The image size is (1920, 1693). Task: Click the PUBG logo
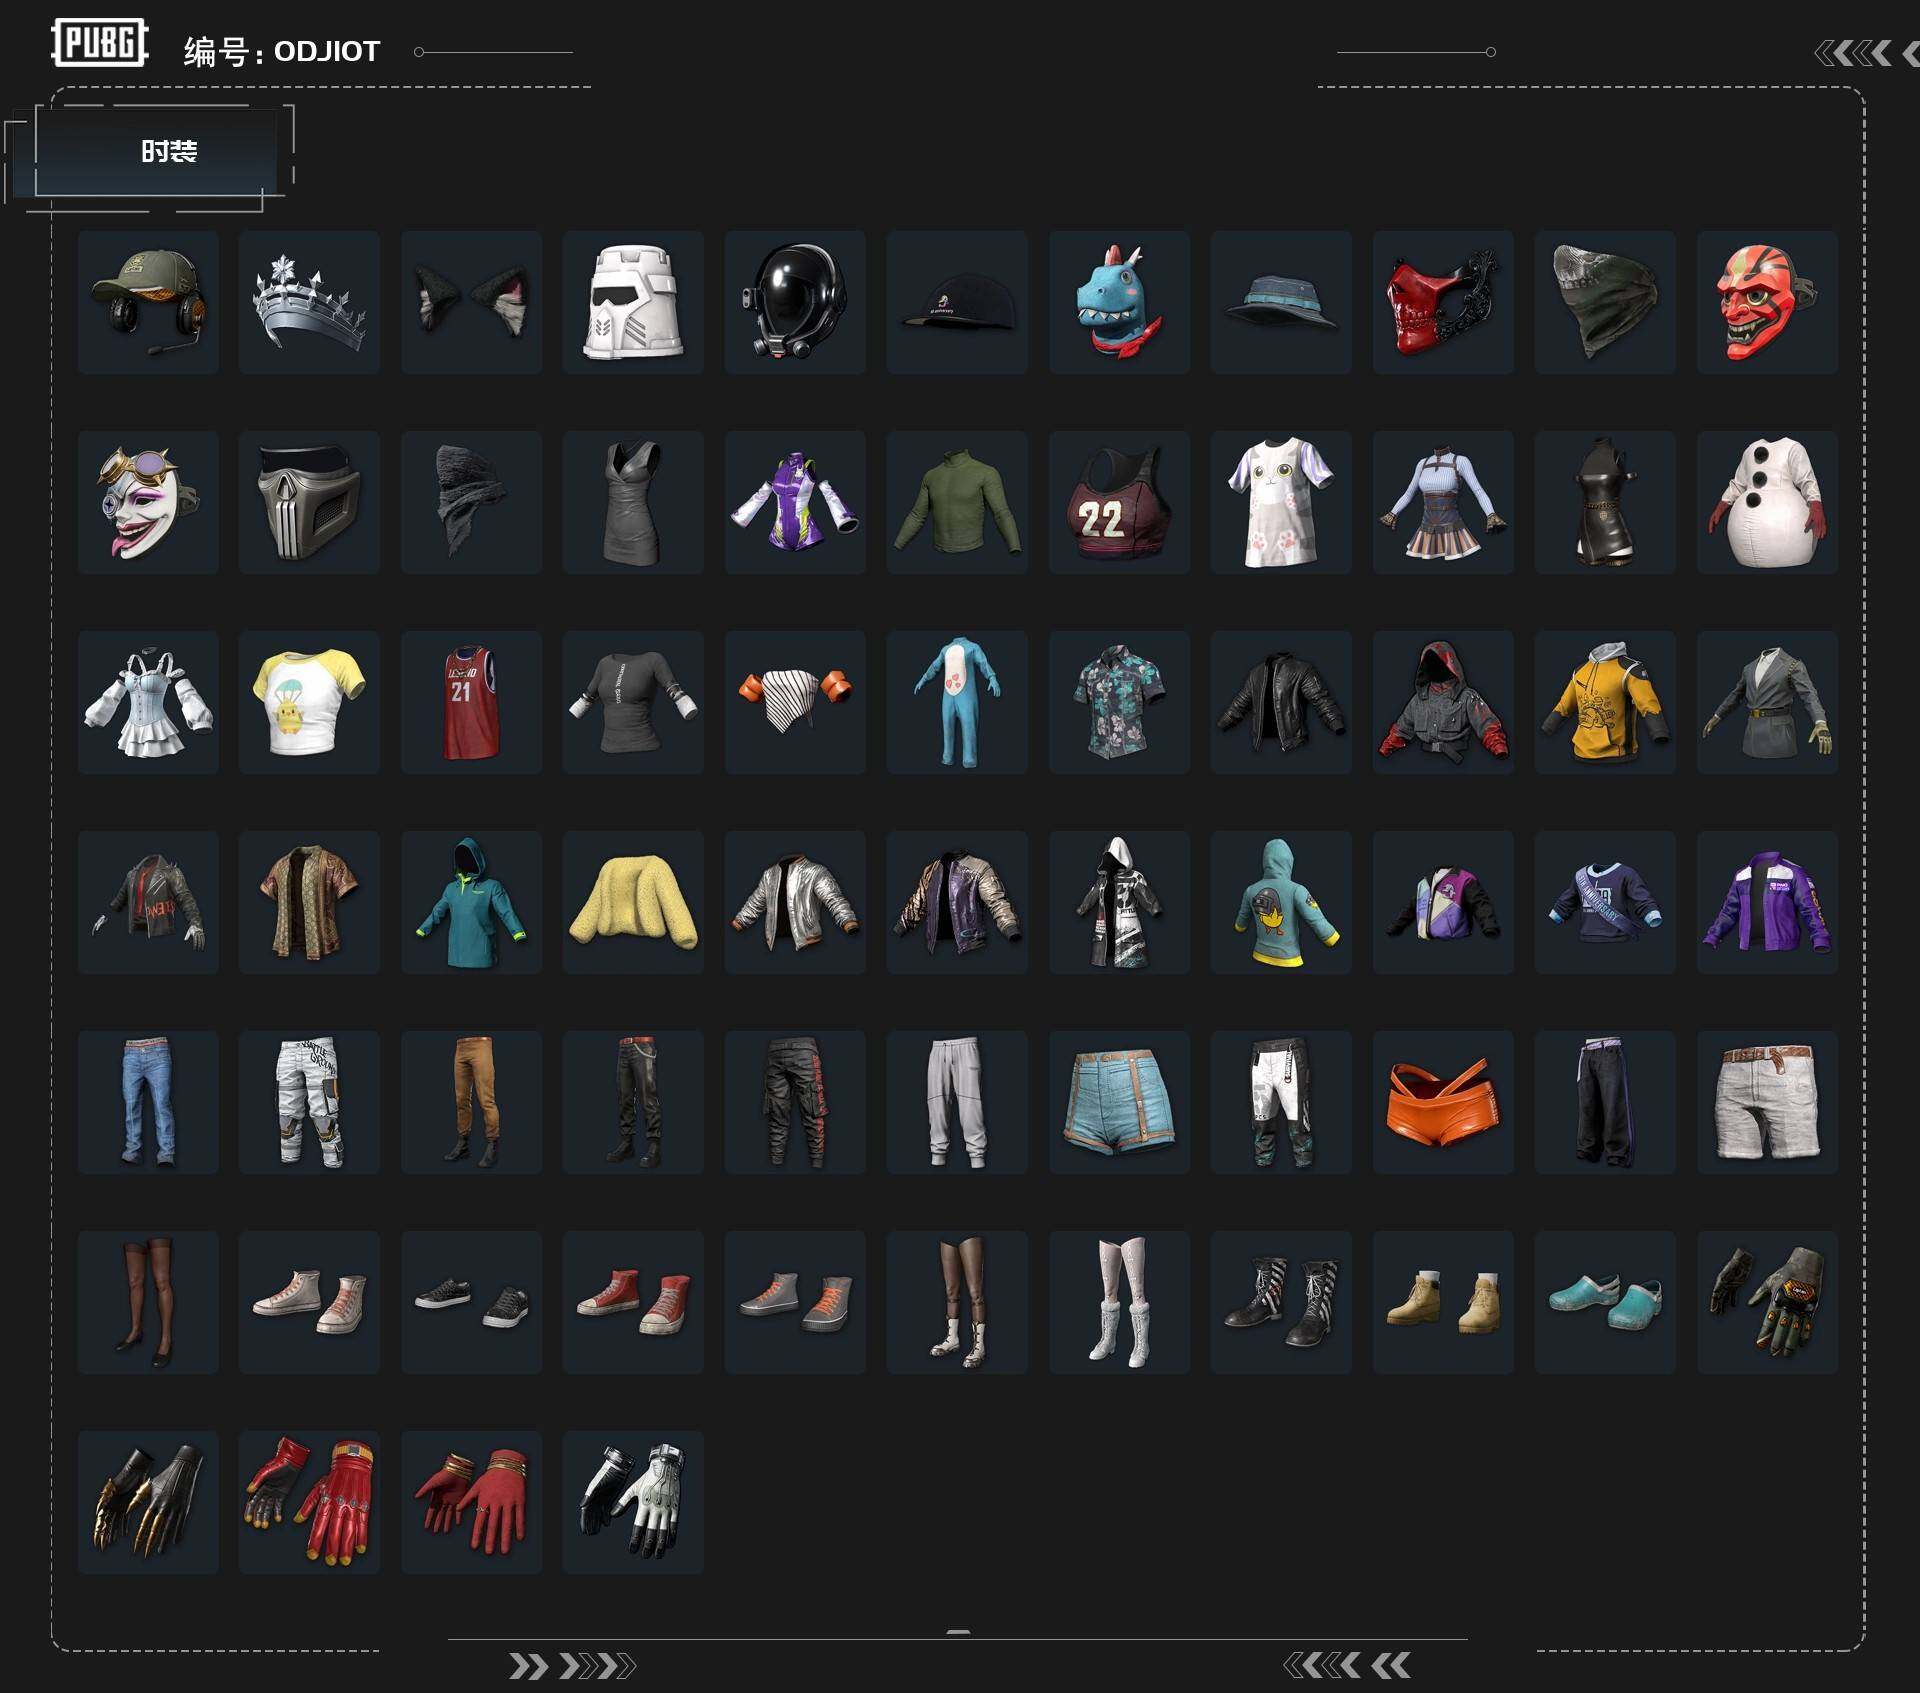tap(99, 43)
